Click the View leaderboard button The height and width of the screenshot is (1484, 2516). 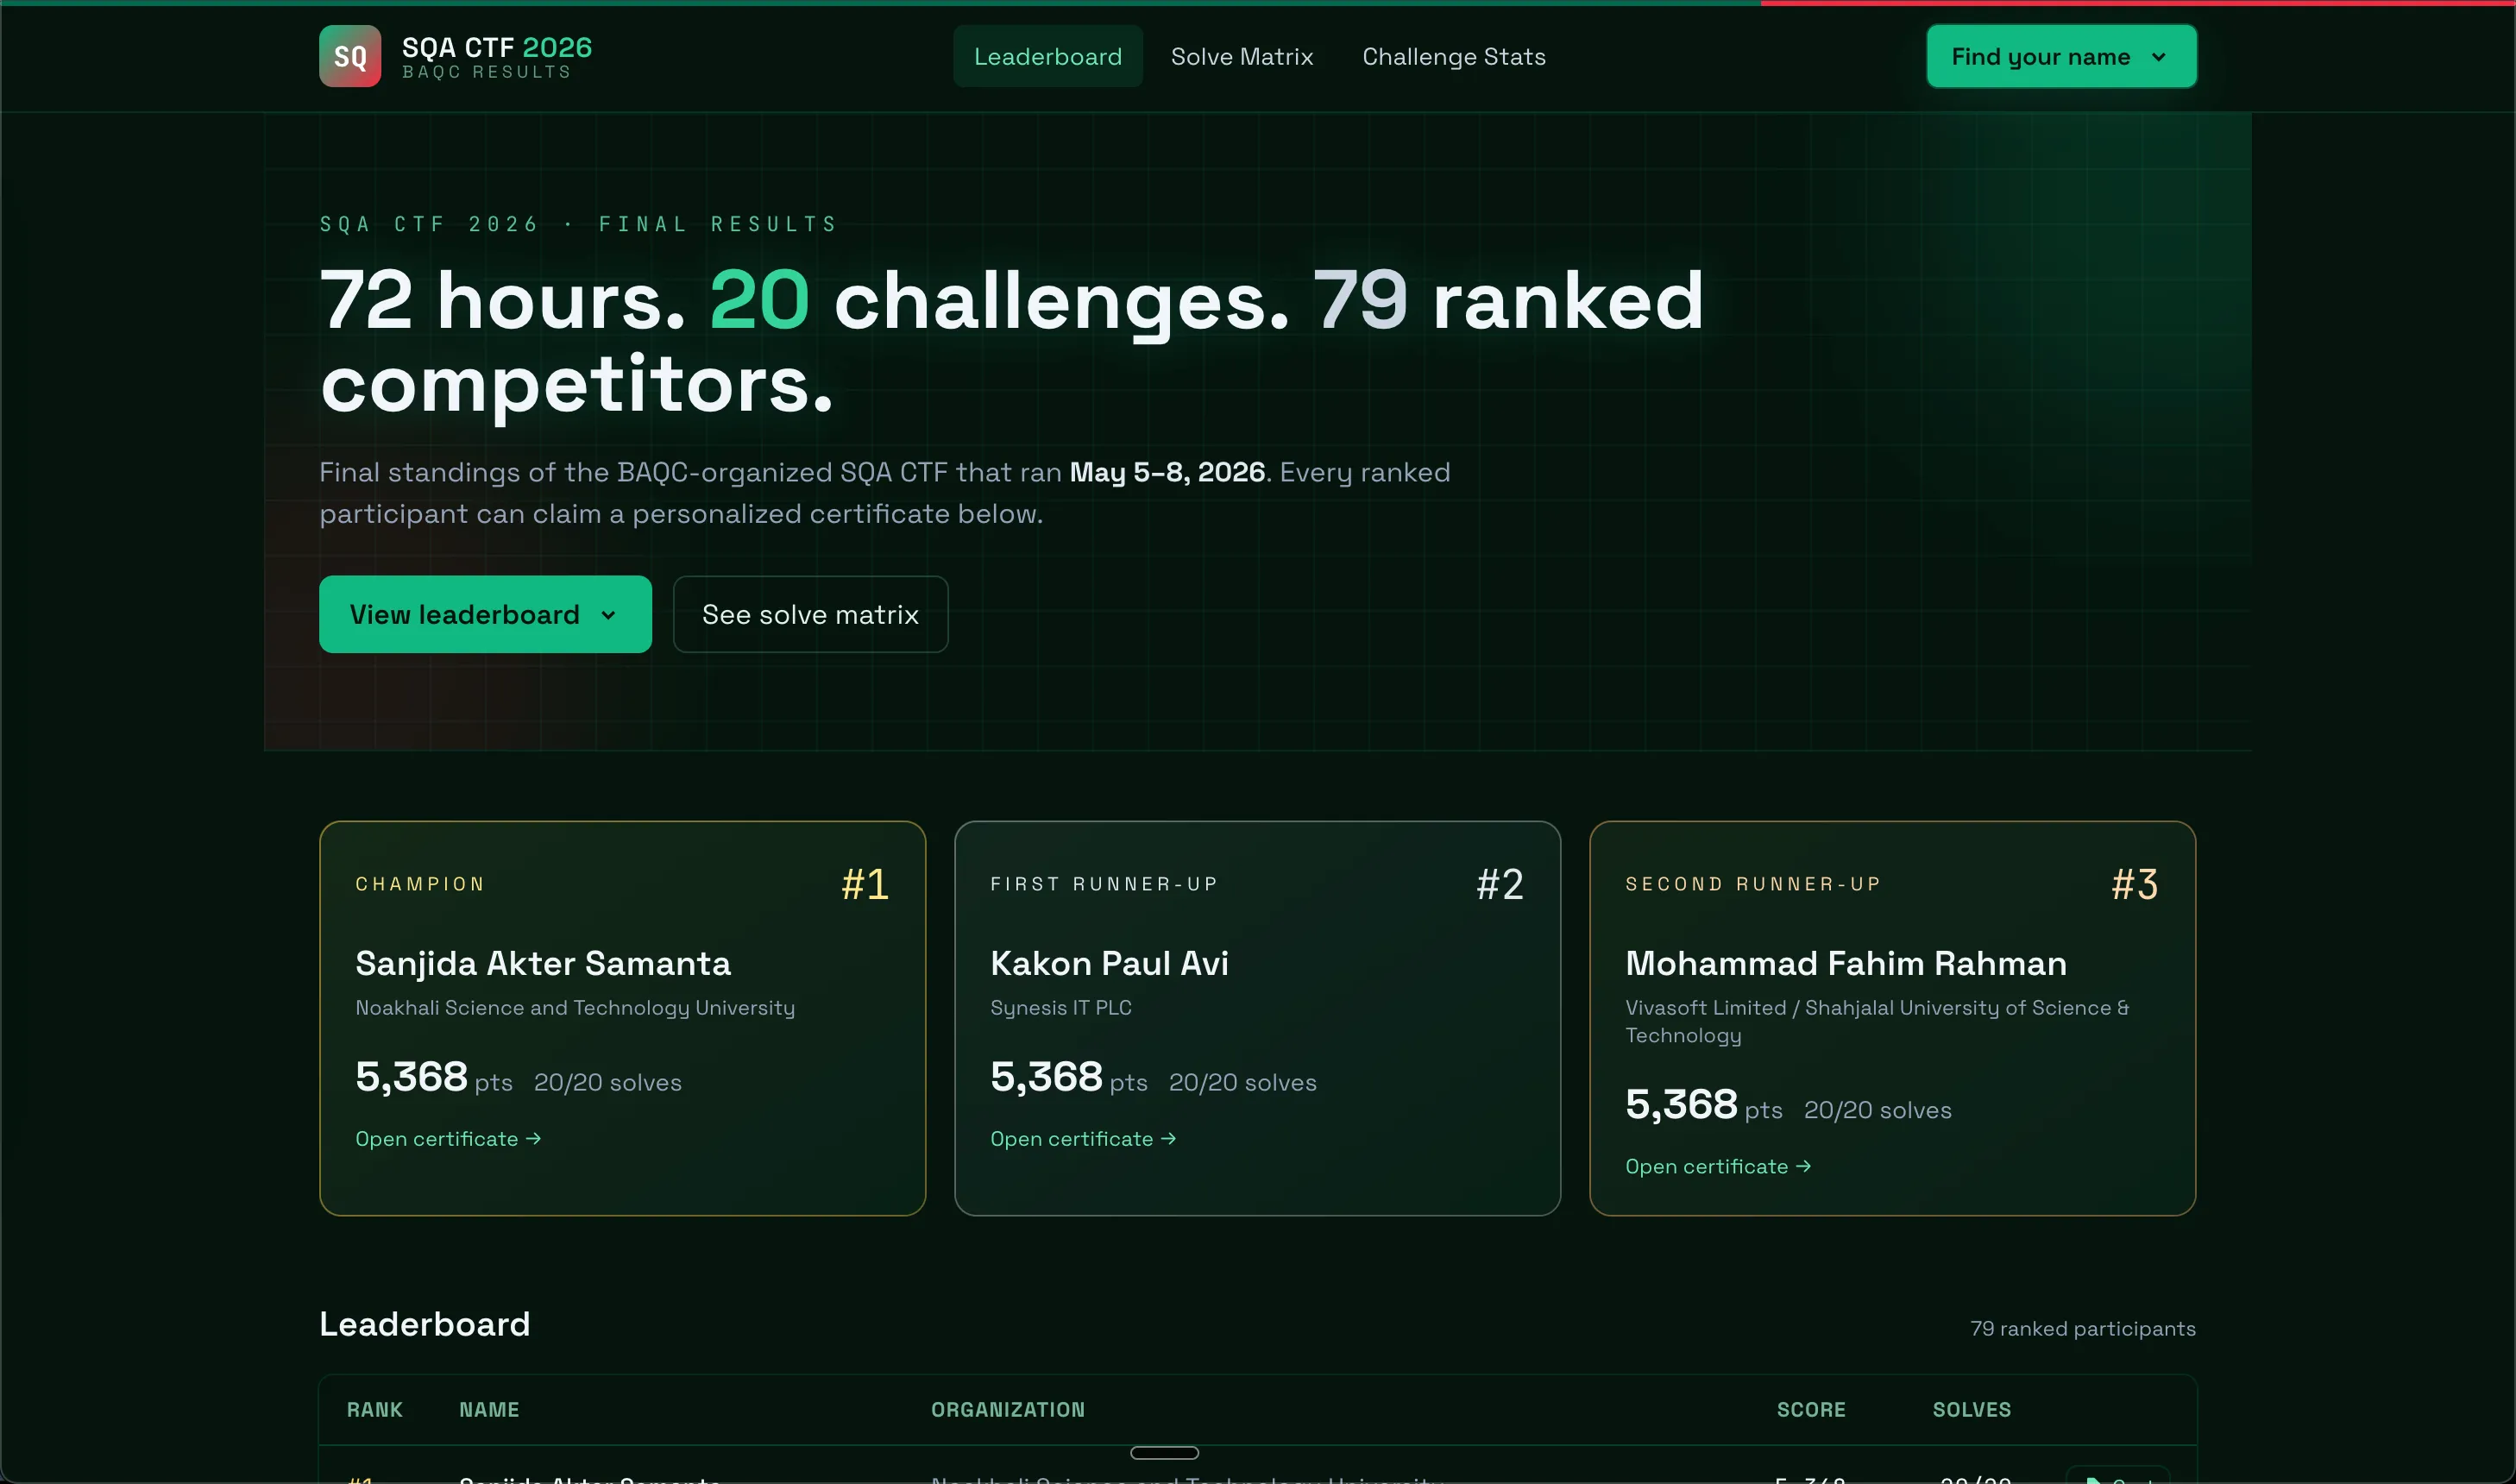click(x=485, y=614)
